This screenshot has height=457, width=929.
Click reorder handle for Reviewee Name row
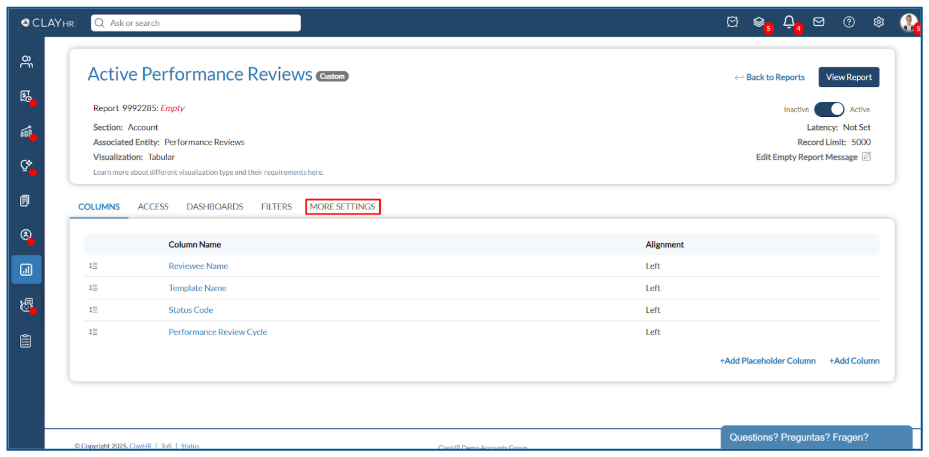(x=93, y=266)
